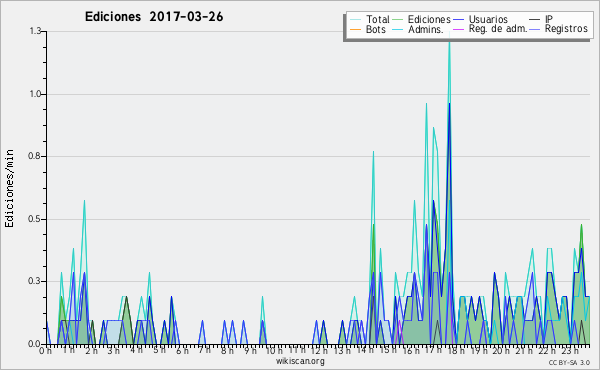This screenshot has height=370, width=600.
Task: Click the Total peak above 14 h
Action: click(373, 152)
